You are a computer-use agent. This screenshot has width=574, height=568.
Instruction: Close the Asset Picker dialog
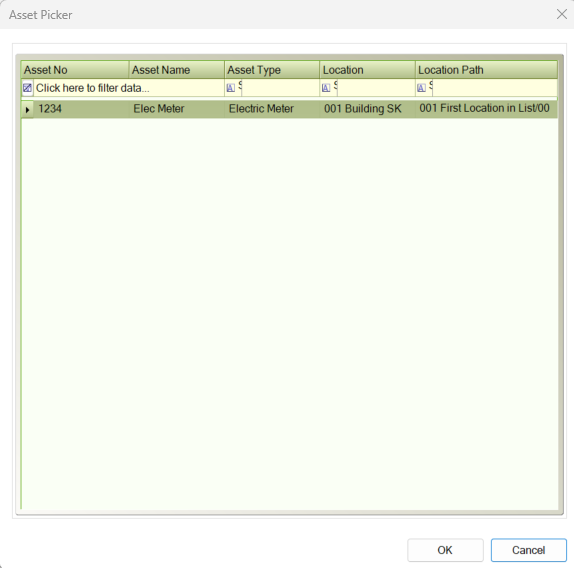[562, 14]
